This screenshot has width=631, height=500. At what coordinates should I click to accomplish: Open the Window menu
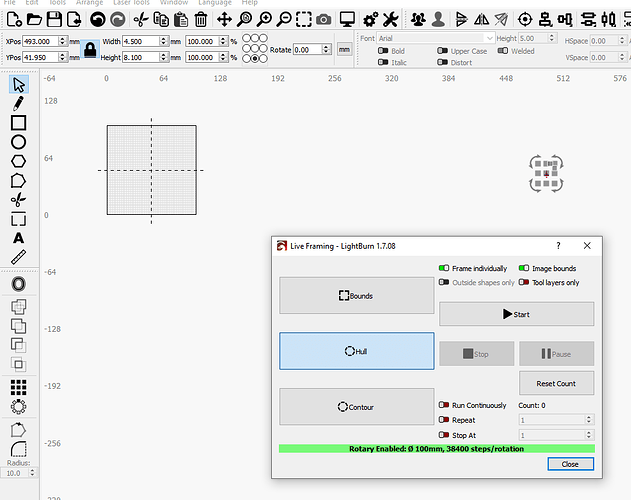point(174,3)
